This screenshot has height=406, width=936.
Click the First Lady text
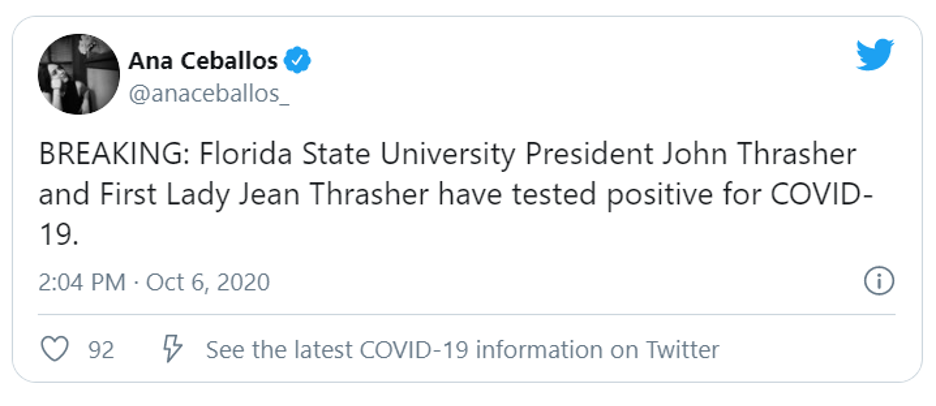(x=163, y=194)
